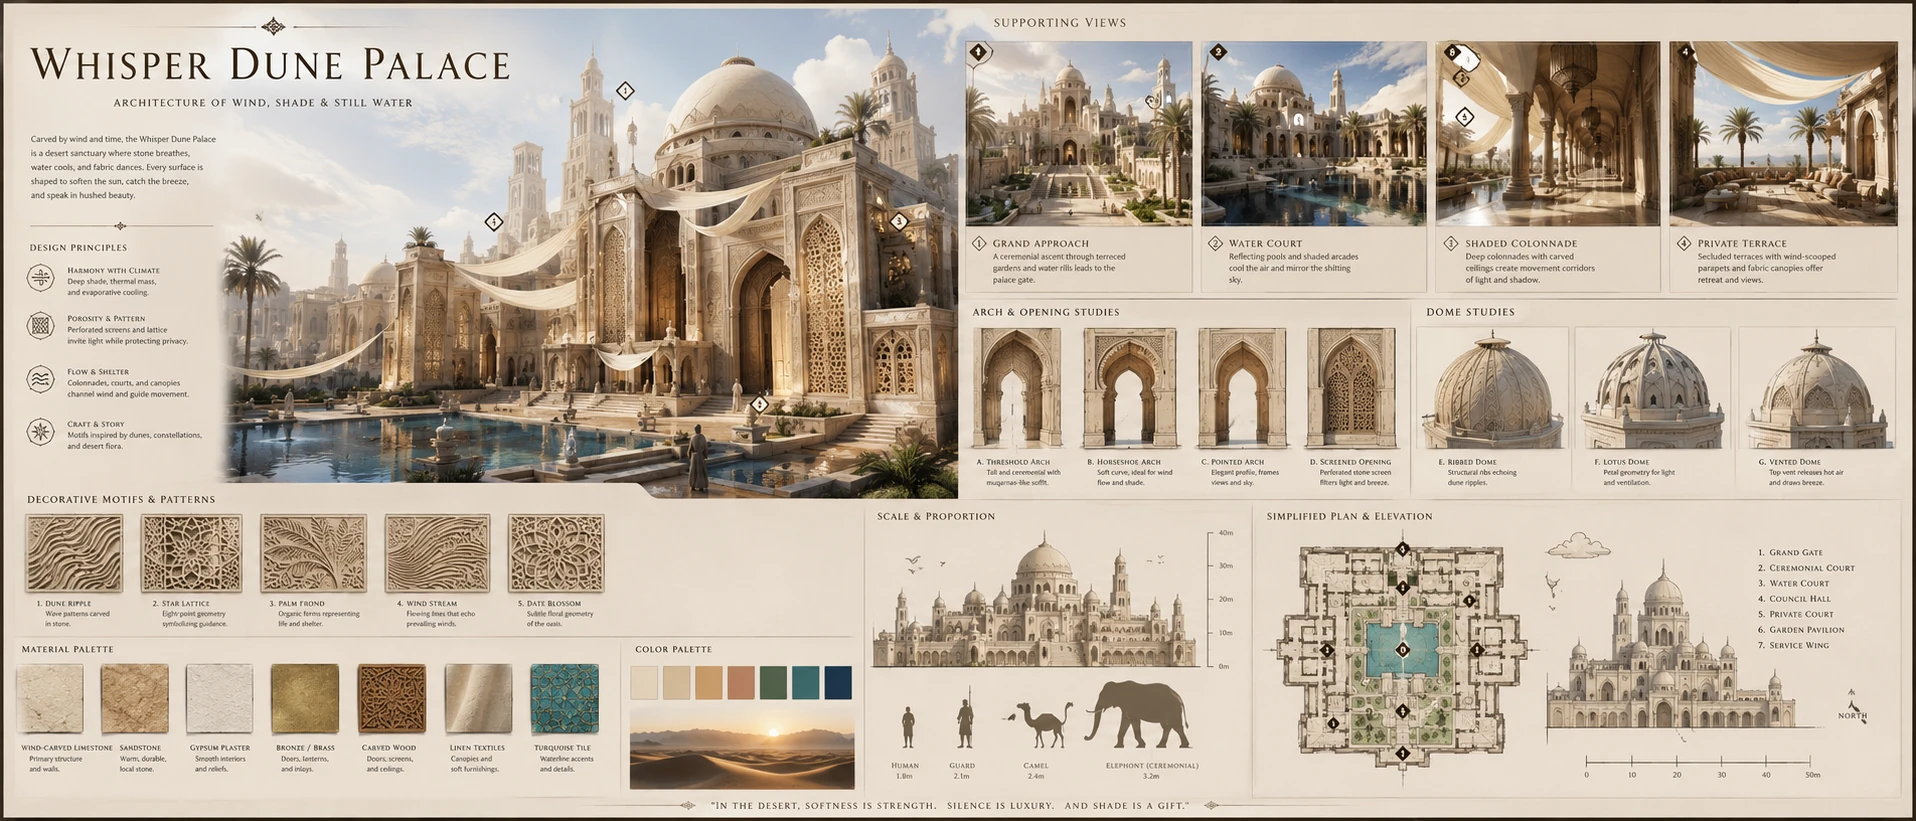Pick the Carved Wood material swatch
Image resolution: width=1916 pixels, height=821 pixels.
pos(392,699)
